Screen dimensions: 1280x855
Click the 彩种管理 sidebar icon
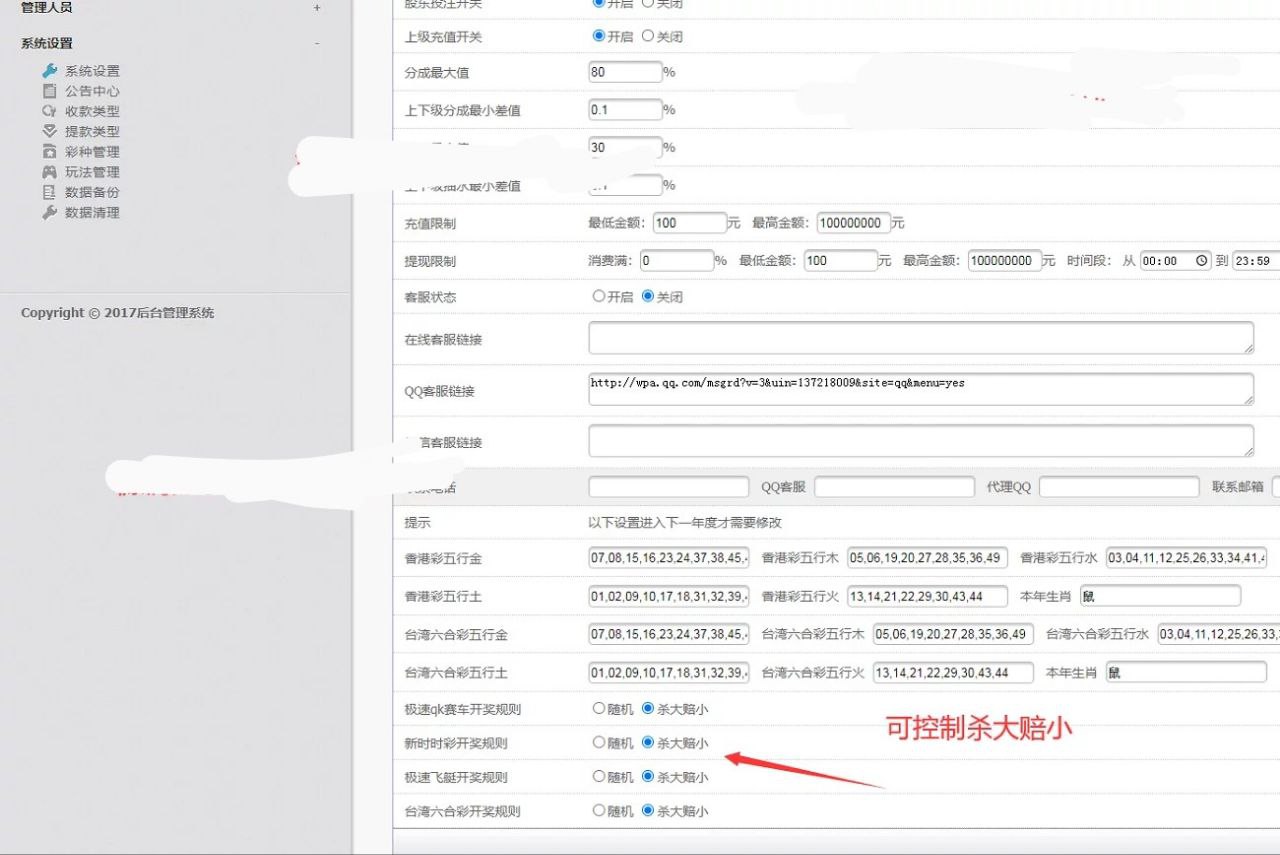click(x=49, y=152)
